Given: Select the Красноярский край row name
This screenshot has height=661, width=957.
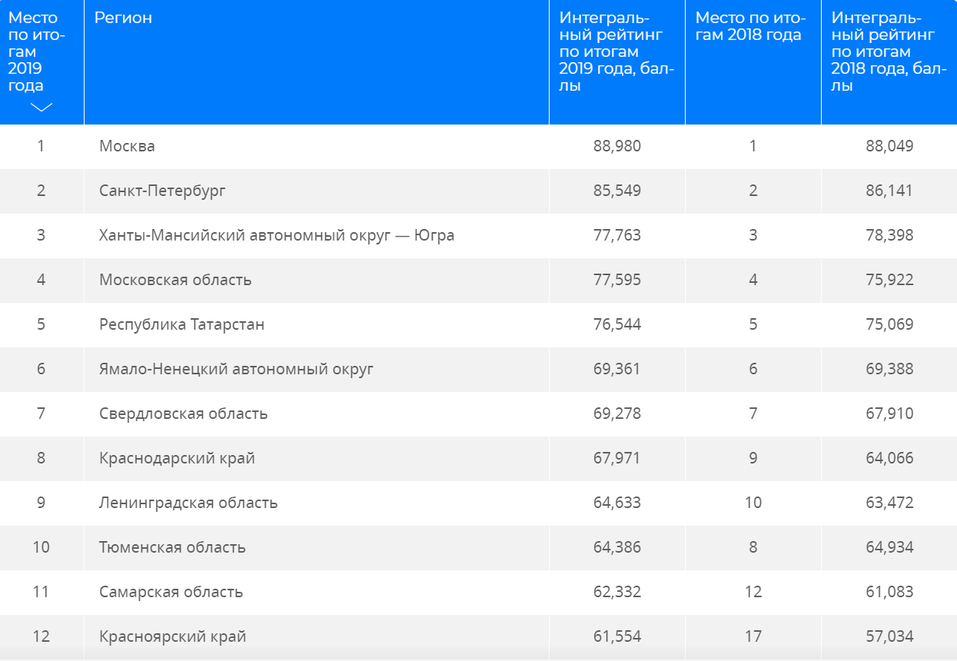Looking at the screenshot, I should [172, 636].
